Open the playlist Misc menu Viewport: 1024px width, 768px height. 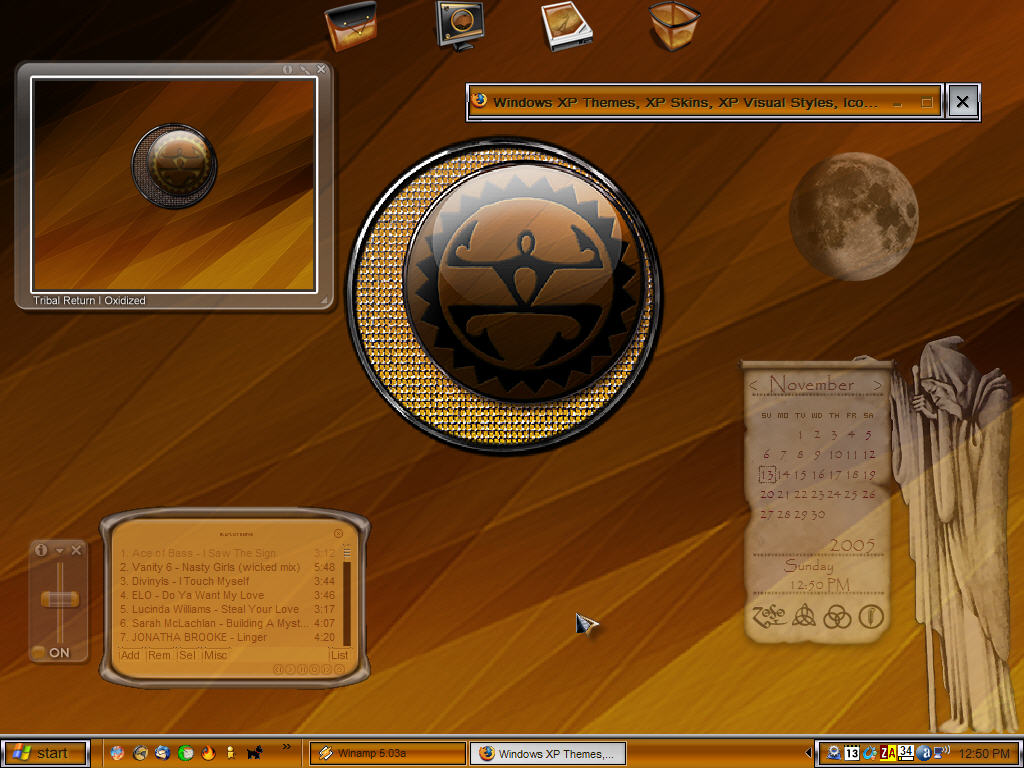click(216, 655)
